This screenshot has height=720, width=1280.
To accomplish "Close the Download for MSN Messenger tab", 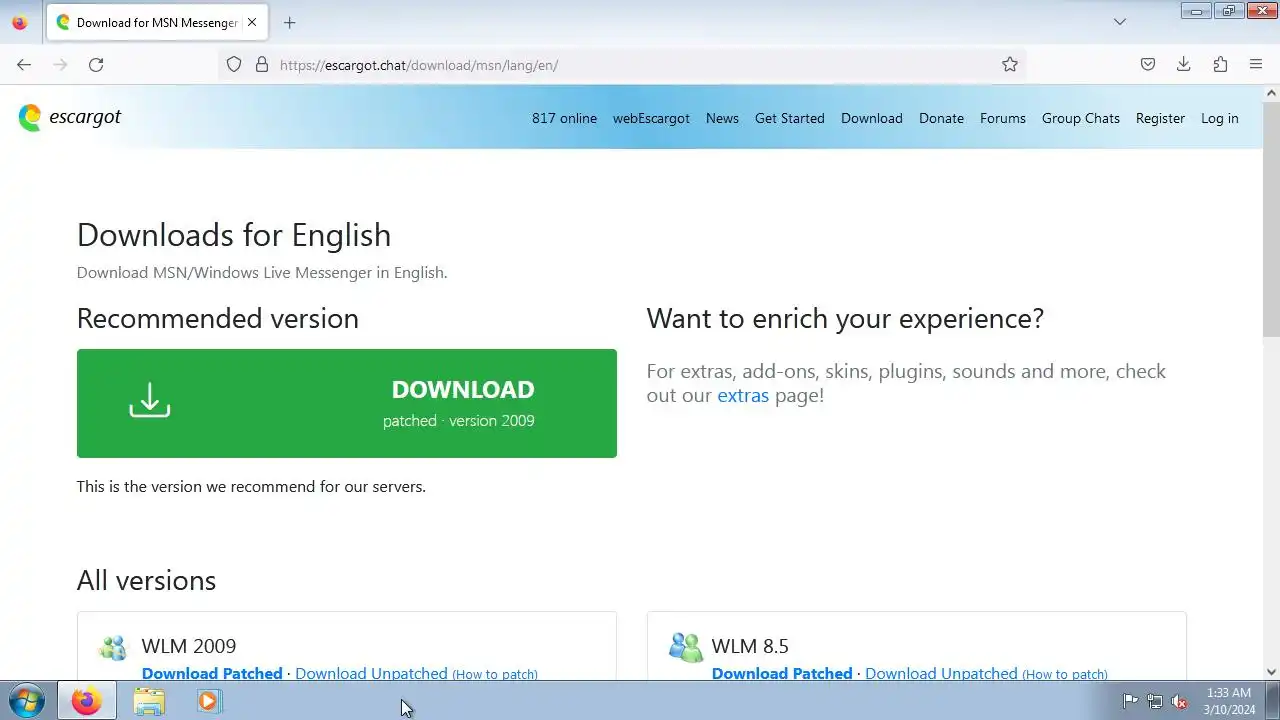I will click(x=252, y=22).
